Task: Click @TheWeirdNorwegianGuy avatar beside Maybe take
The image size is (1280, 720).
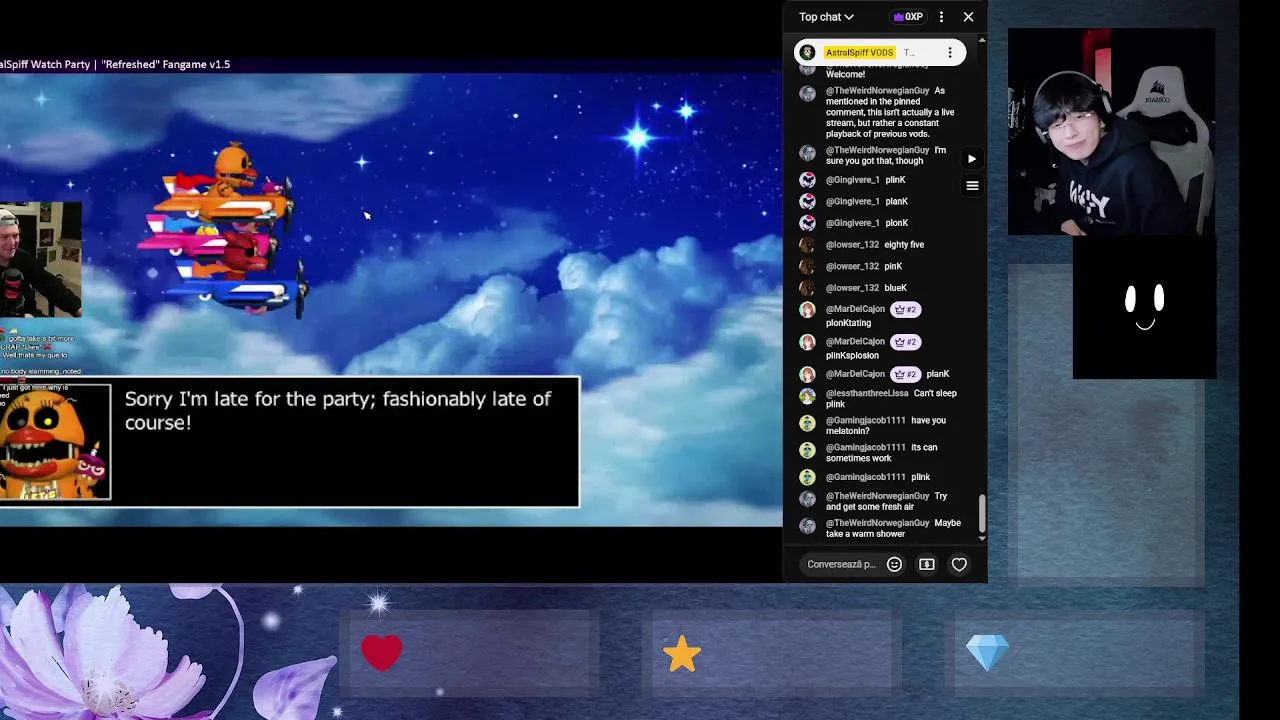Action: click(x=808, y=526)
